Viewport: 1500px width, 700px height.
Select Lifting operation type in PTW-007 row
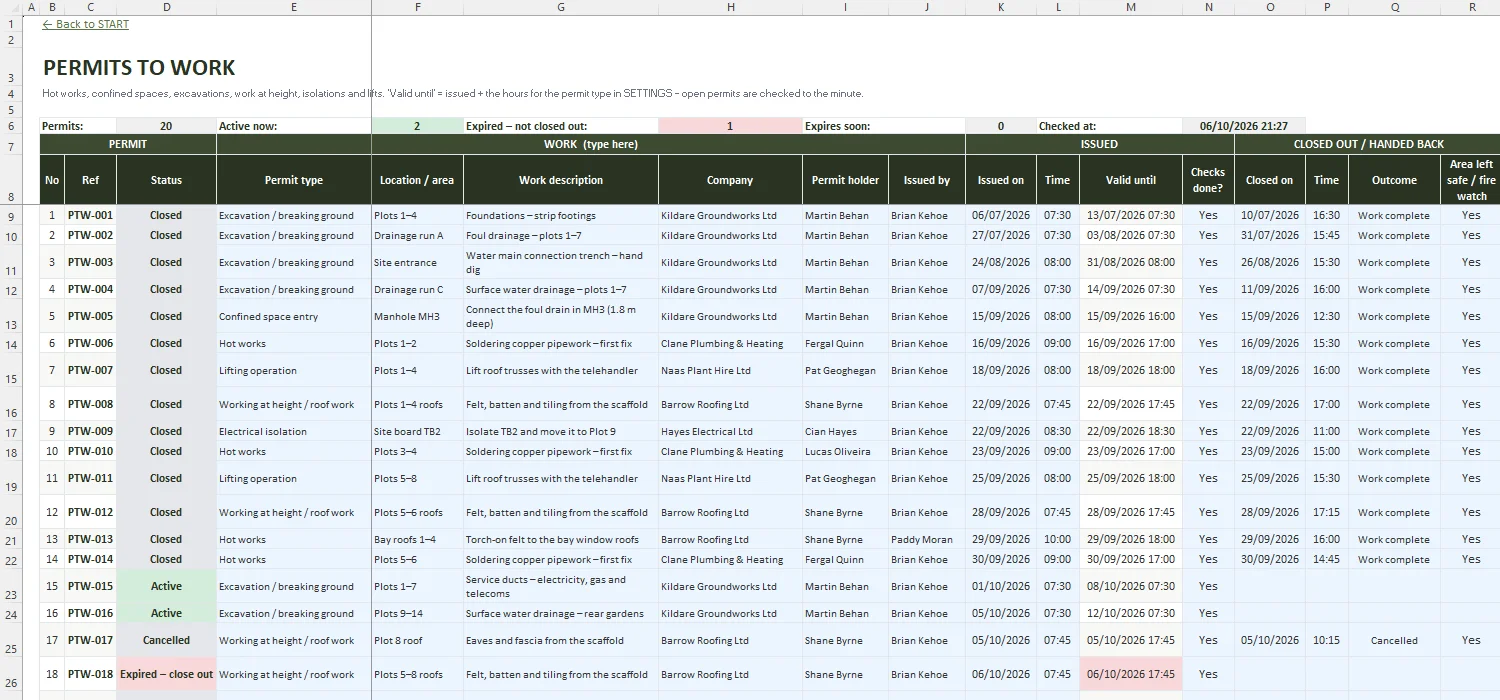point(294,370)
